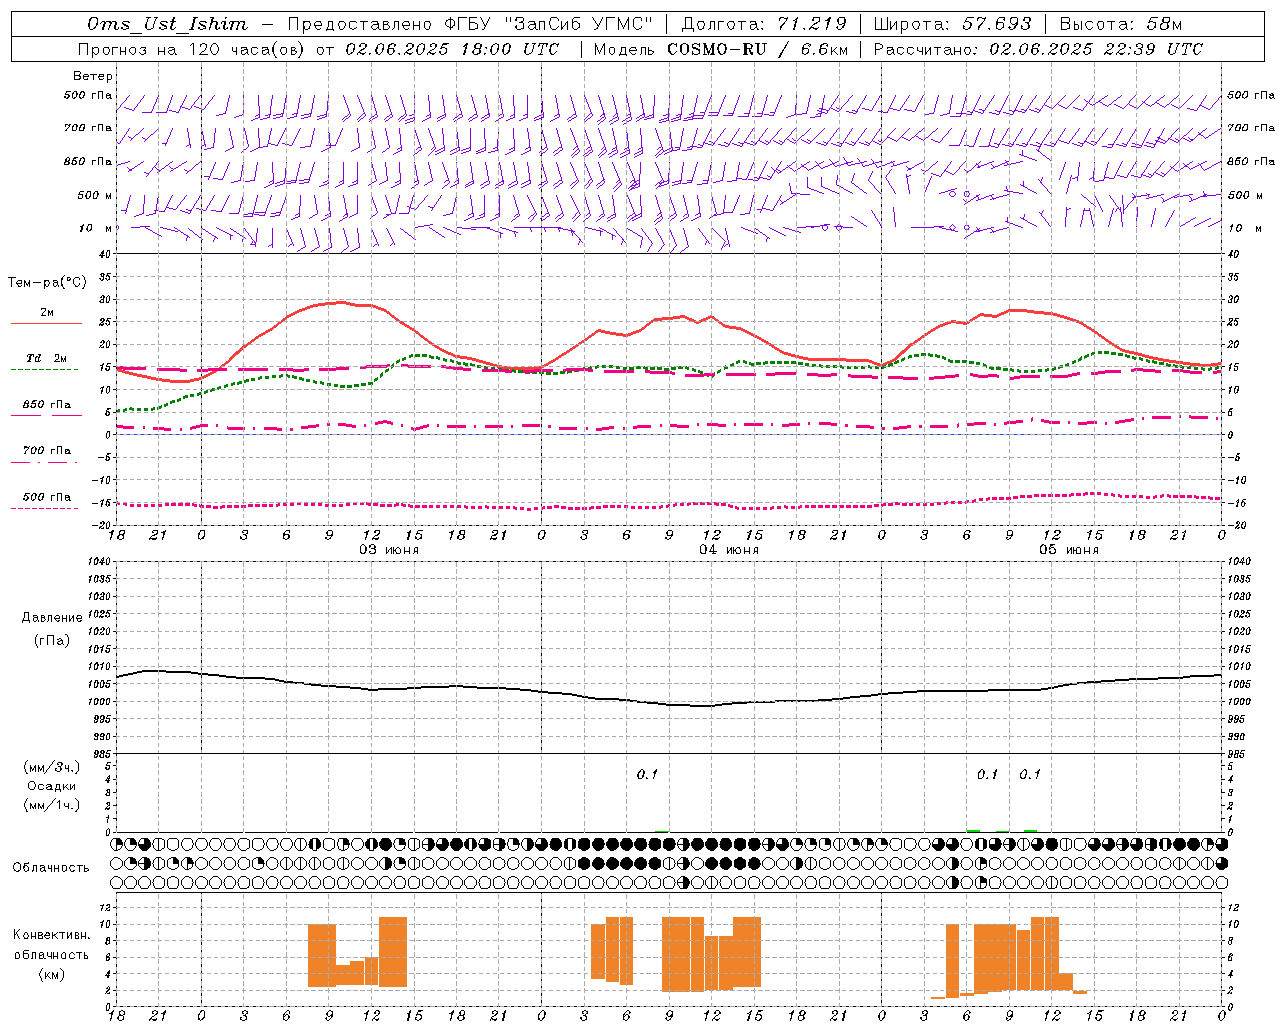Viewport: 1280px width, 1024px height.
Task: Click the Td 2м dew point legend entry
Action: [47, 358]
